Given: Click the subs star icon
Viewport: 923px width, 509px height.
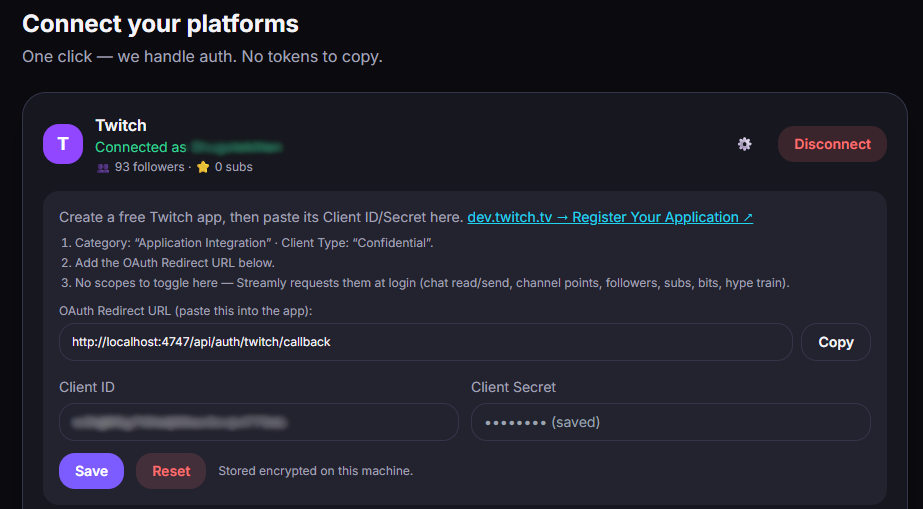Looking at the screenshot, I should pos(203,167).
